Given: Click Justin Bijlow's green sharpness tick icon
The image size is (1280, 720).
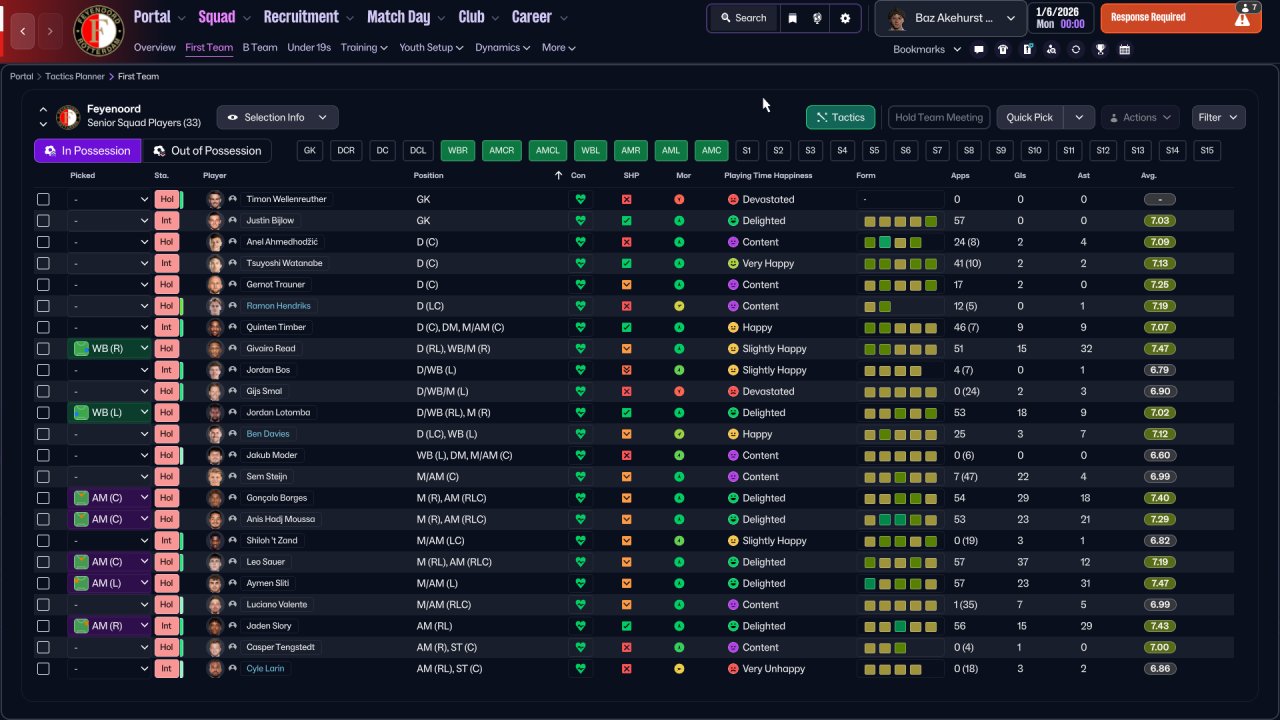Looking at the screenshot, I should tap(626, 220).
